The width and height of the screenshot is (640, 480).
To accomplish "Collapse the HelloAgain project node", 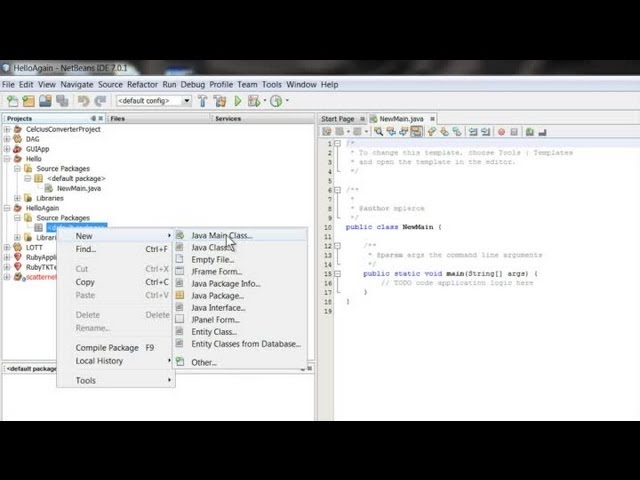I will pyautogui.click(x=7, y=208).
